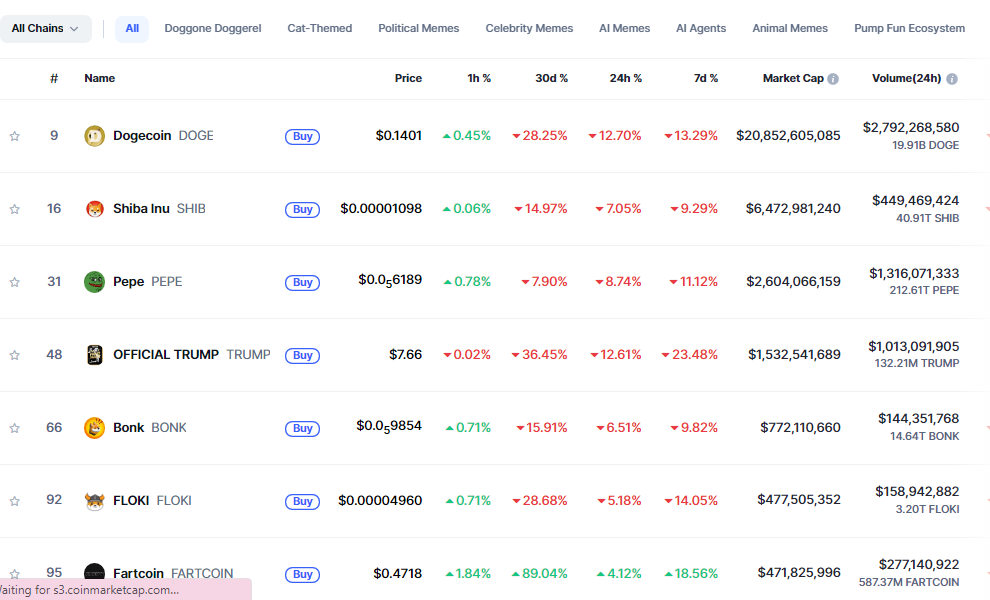
Task: Open the Celebrity Memes tab
Action: click(529, 28)
